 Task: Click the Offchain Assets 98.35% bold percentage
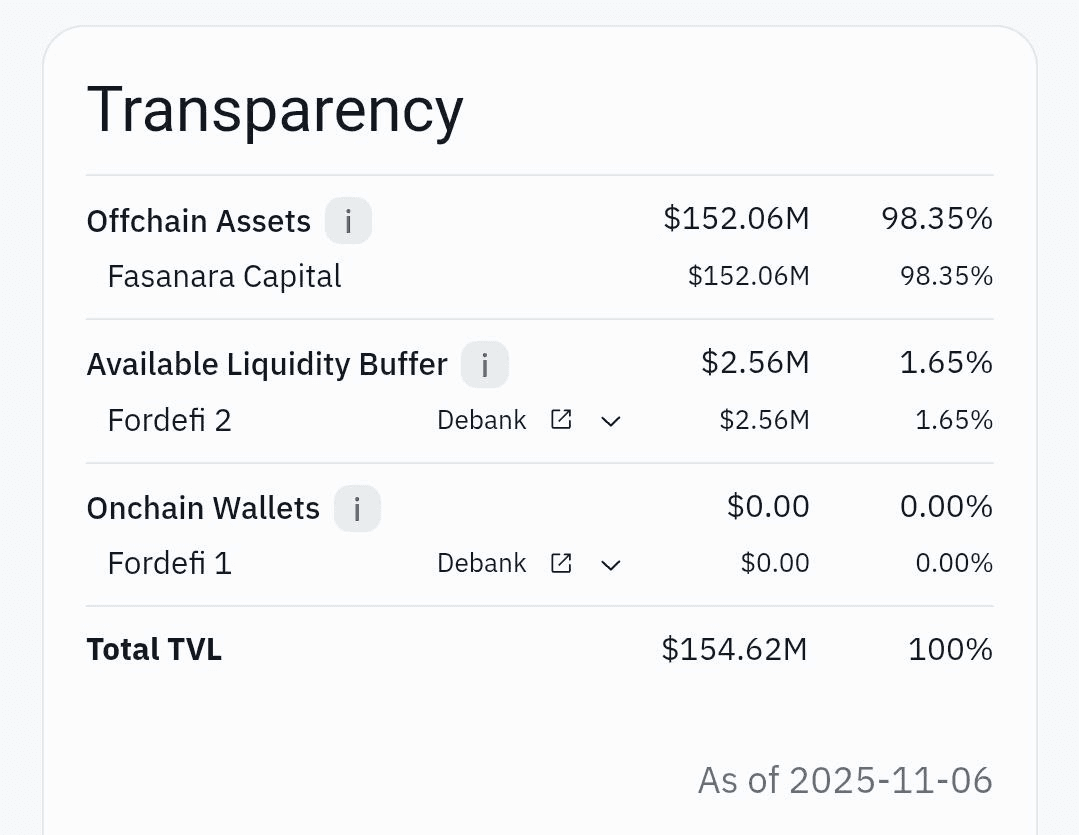pyautogui.click(x=936, y=219)
